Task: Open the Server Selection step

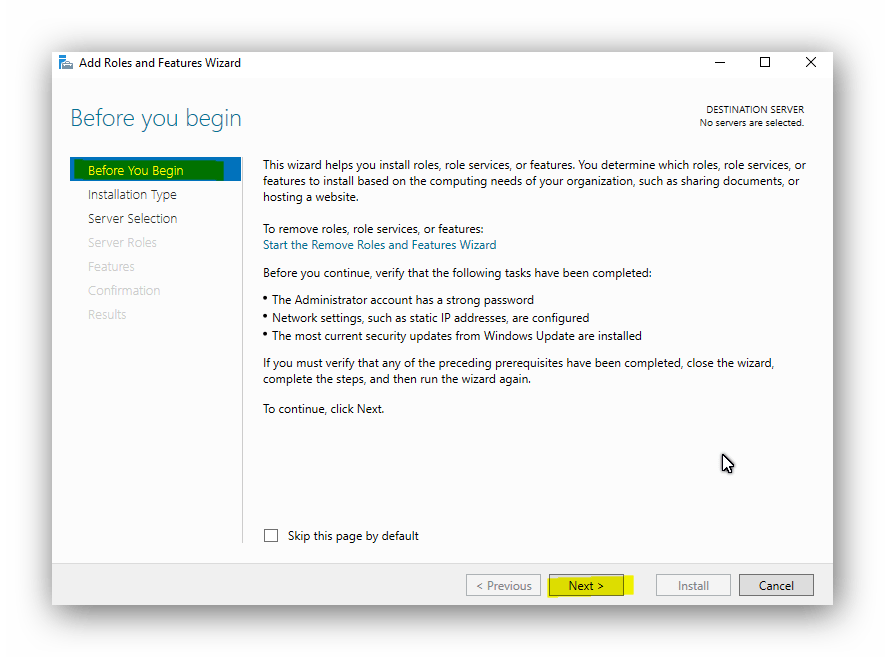Action: pos(132,218)
